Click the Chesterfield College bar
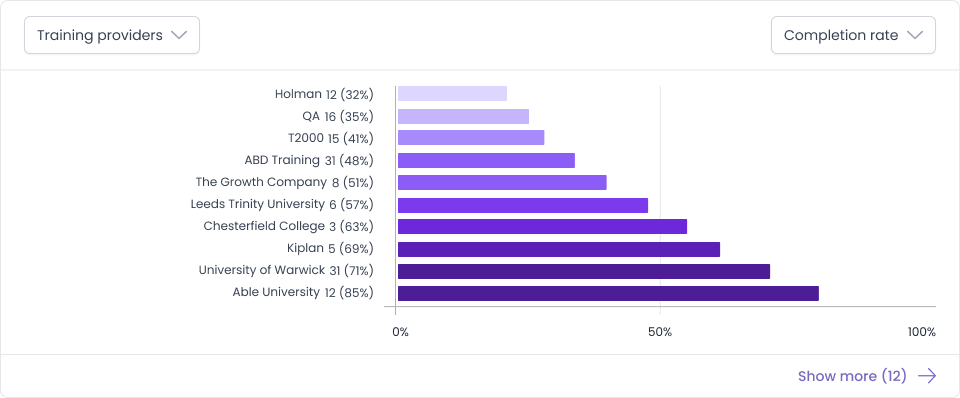 tap(542, 227)
